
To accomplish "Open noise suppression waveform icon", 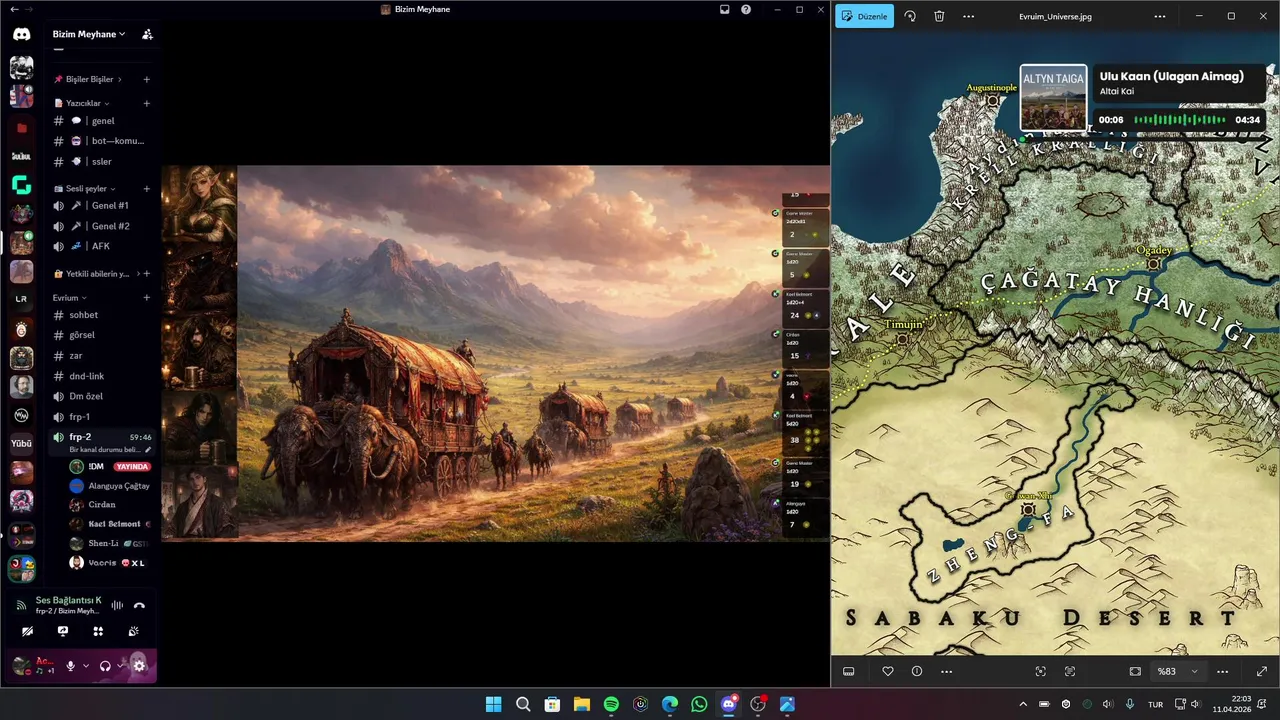I will 117,605.
